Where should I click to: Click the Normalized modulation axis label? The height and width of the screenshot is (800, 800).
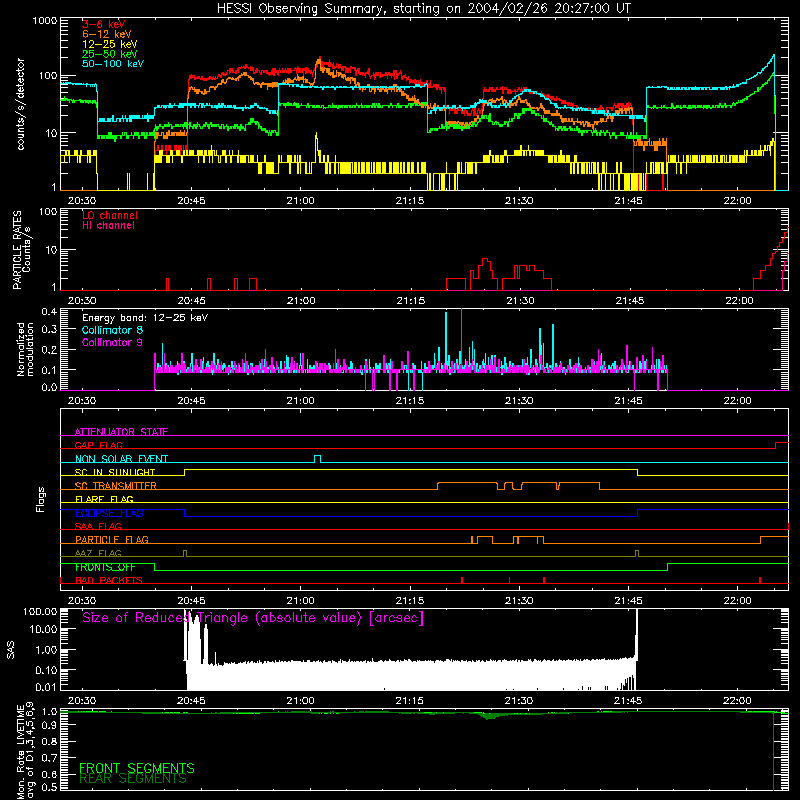(25, 349)
